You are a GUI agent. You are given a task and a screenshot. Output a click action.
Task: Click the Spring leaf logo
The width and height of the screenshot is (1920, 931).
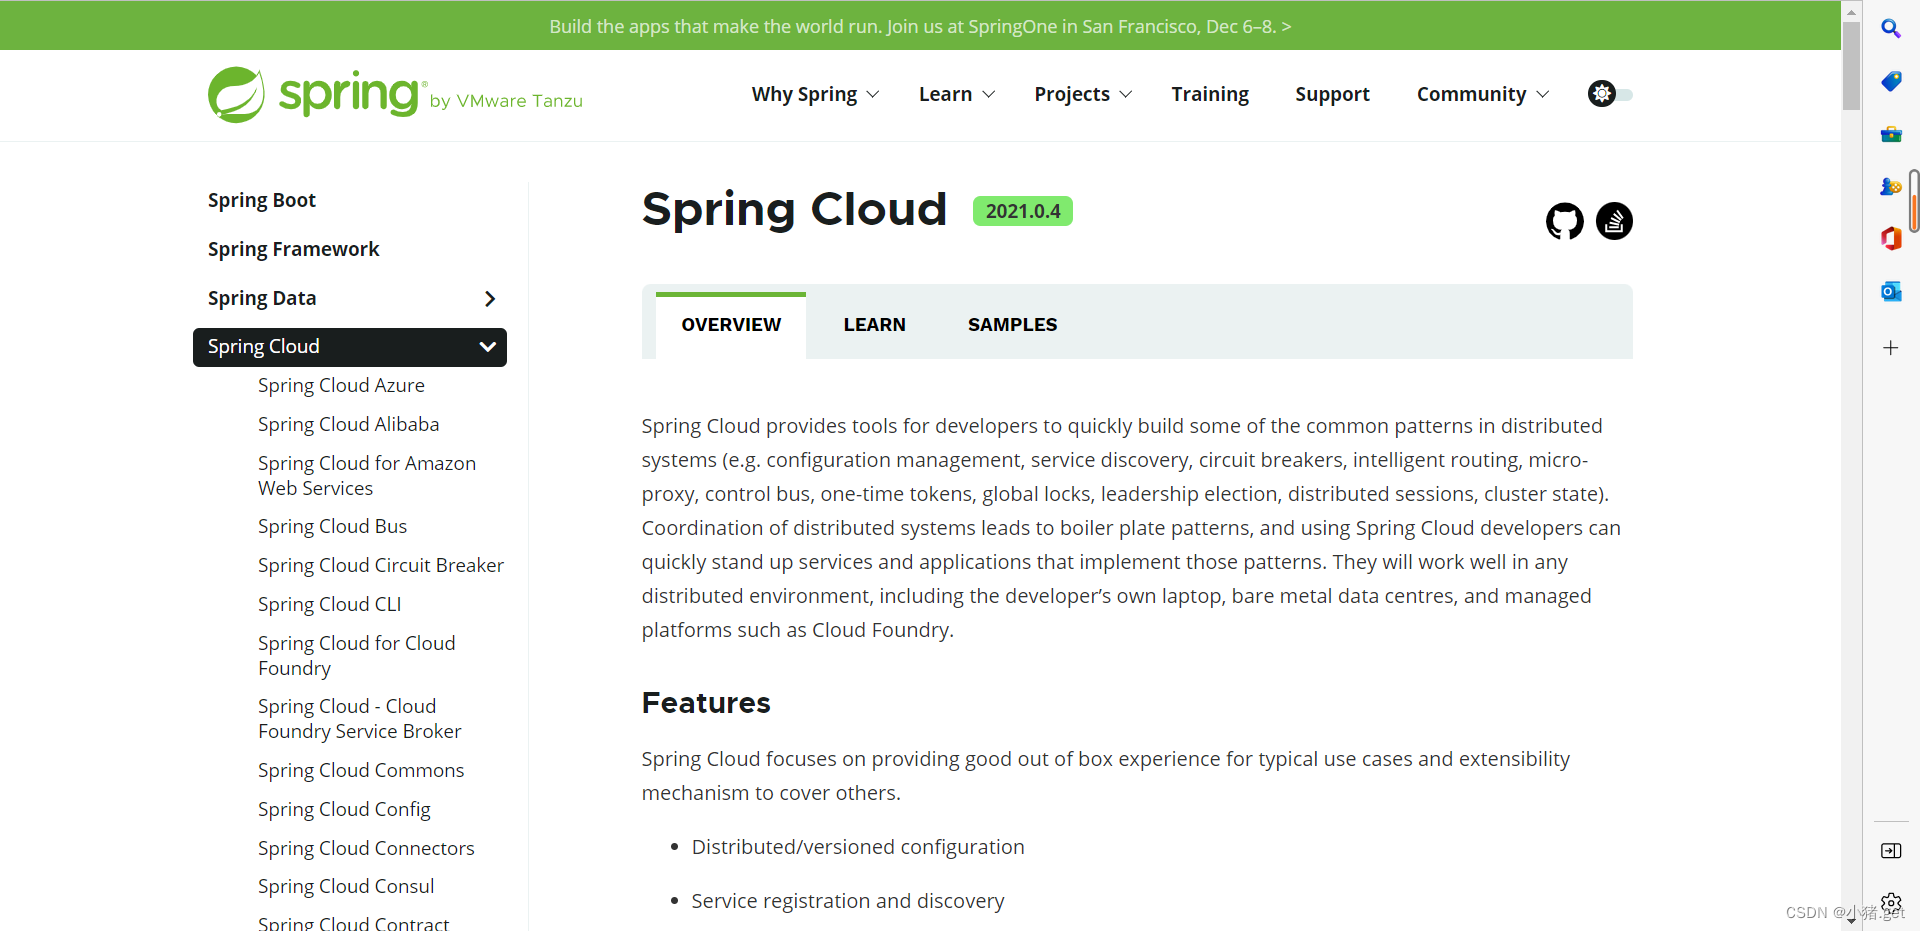tap(238, 94)
